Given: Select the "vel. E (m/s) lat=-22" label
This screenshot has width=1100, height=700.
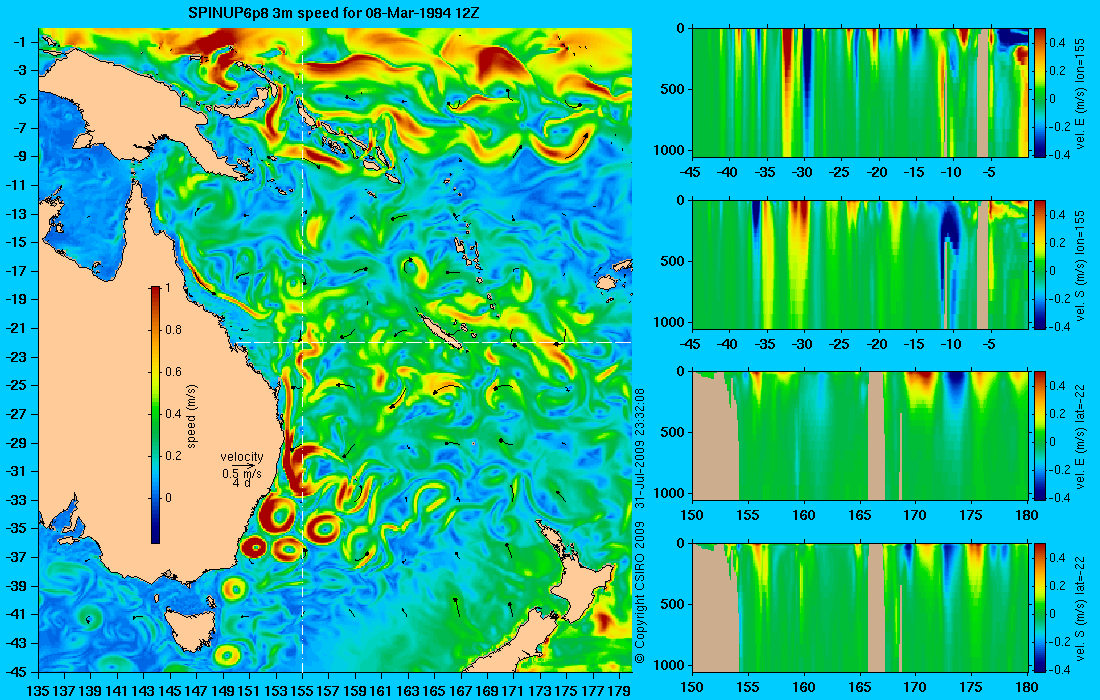Looking at the screenshot, I should pos(1080,436).
